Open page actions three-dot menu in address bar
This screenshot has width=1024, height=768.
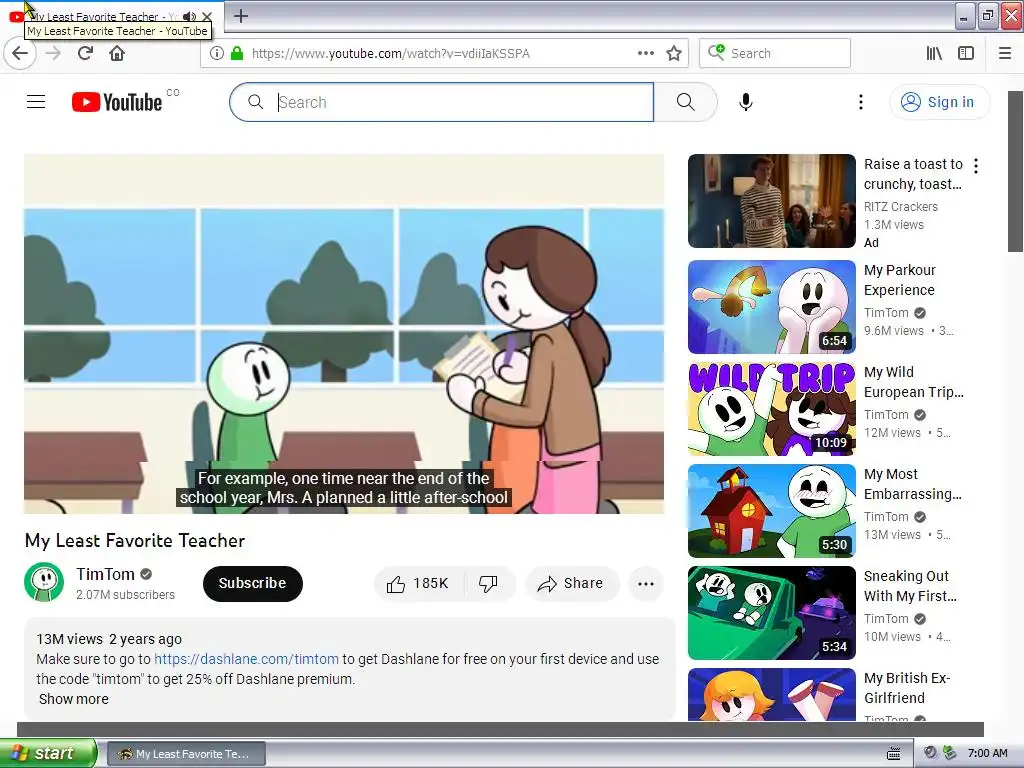[645, 53]
